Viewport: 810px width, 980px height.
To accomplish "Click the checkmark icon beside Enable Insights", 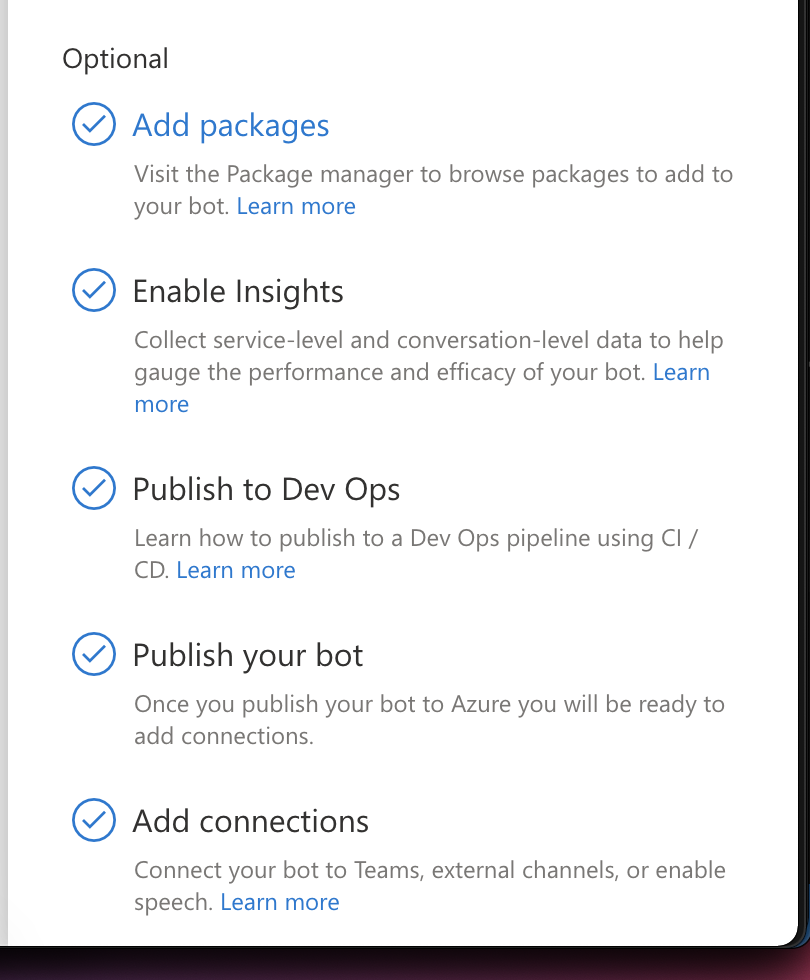I will tap(94, 290).
